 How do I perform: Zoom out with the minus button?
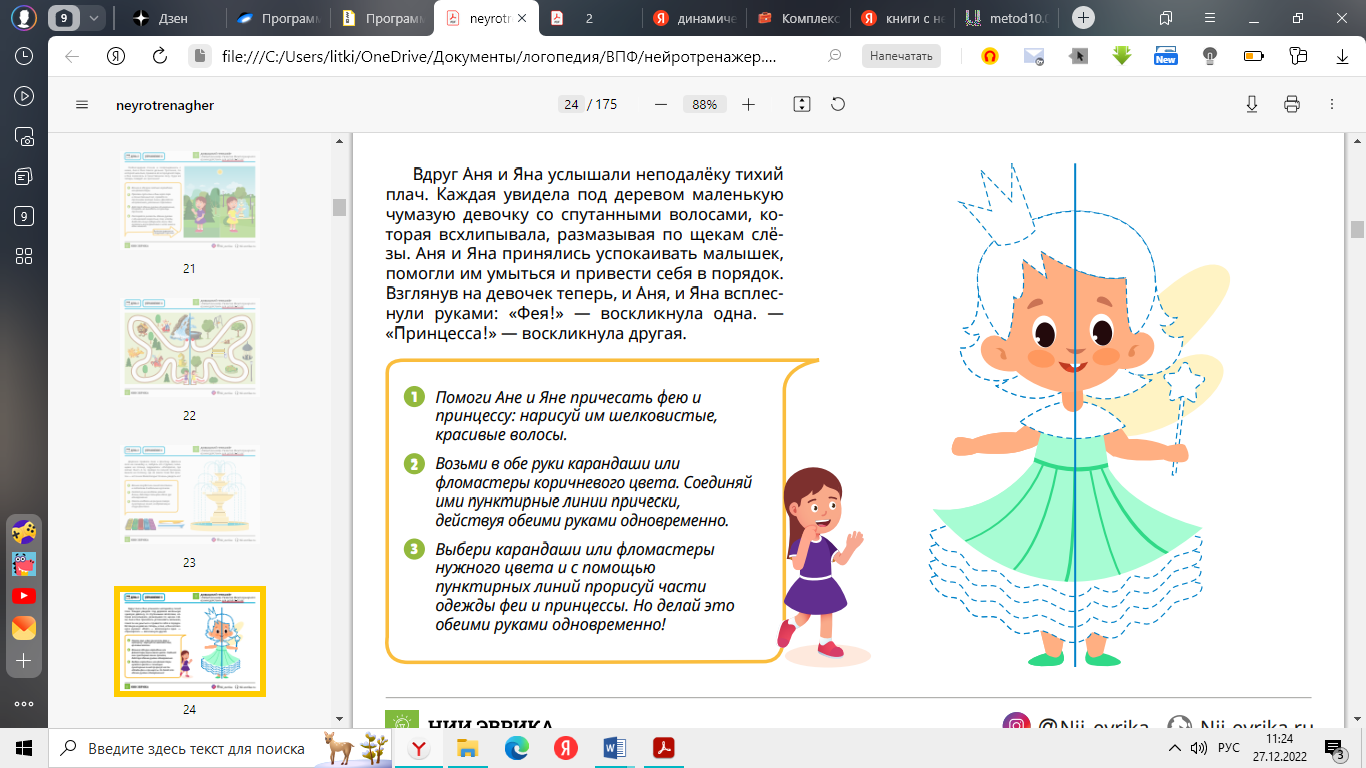tap(660, 104)
